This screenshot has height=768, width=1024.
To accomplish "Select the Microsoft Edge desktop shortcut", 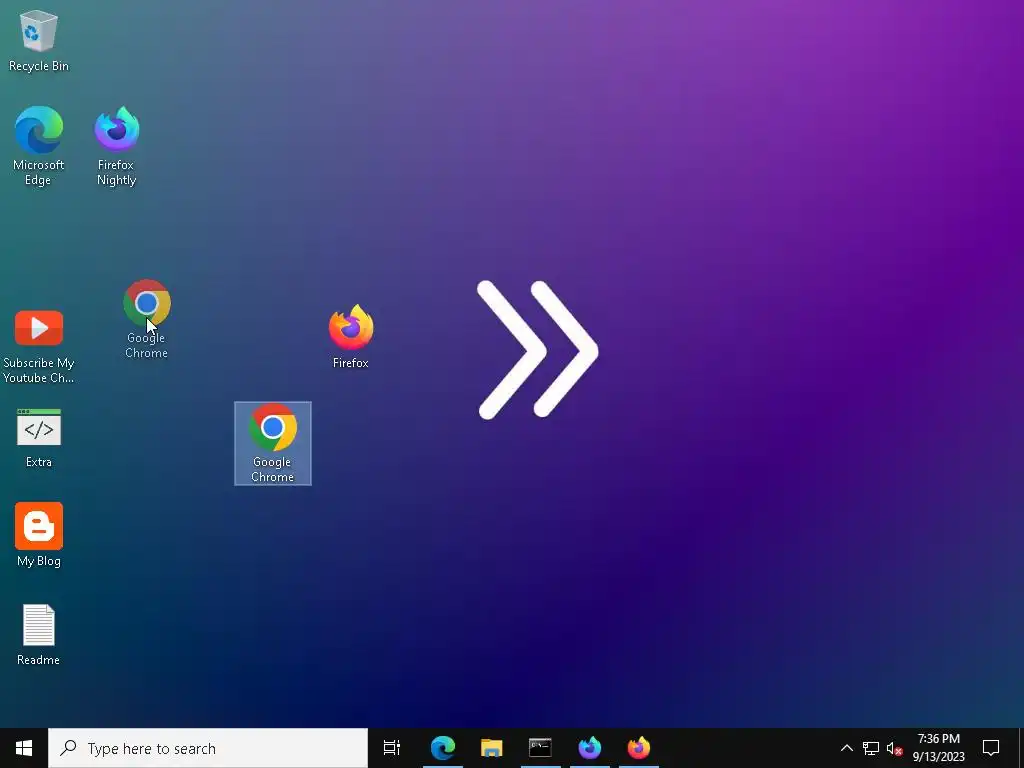I will click(39, 146).
